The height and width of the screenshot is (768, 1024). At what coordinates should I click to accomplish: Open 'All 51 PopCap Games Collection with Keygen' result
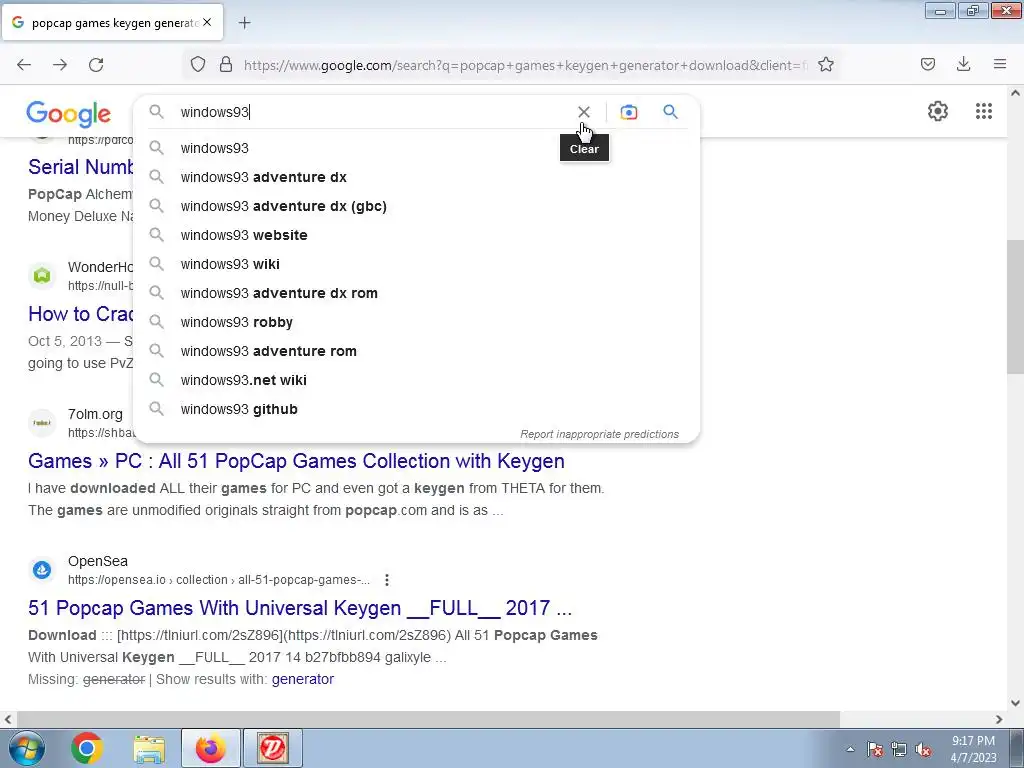point(296,461)
